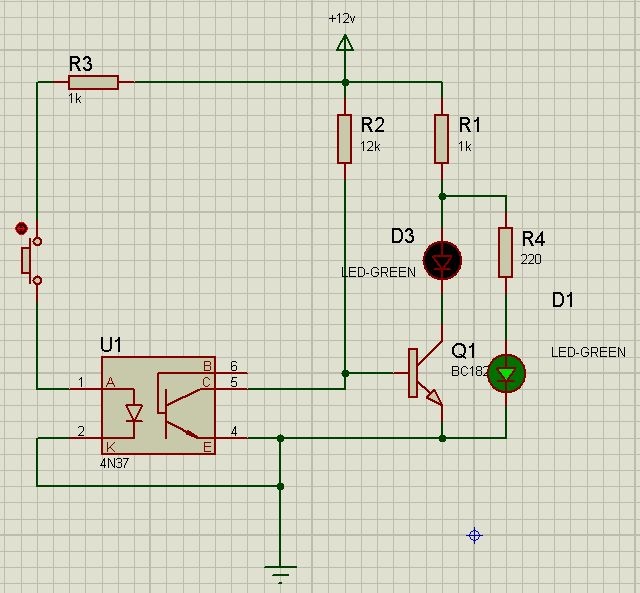
Task: Select the dark D3 LED symbol
Action: pyautogui.click(x=441, y=260)
